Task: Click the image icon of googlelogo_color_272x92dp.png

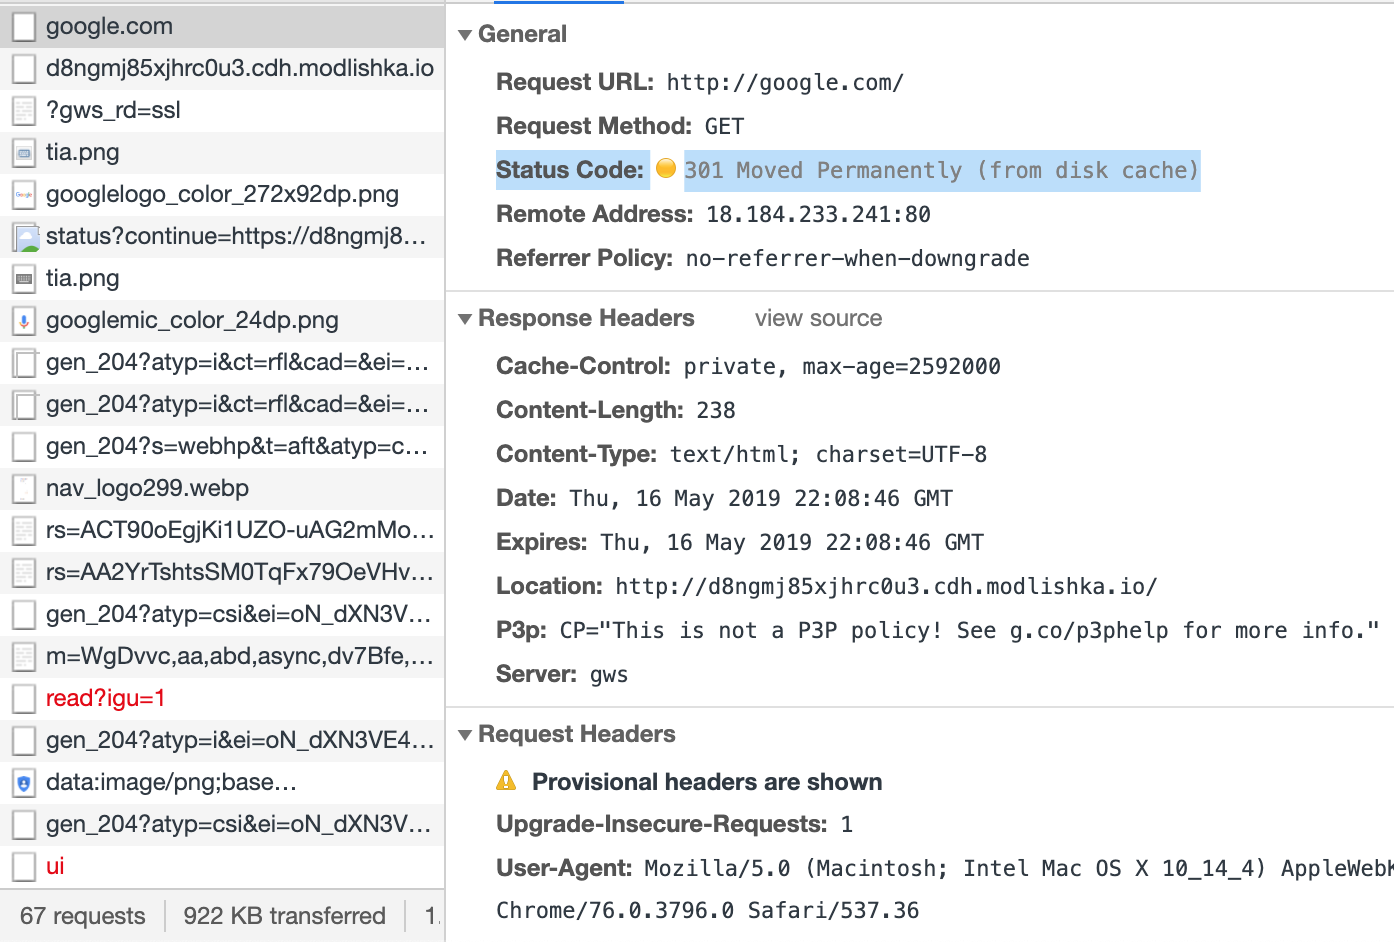Action: tap(24, 194)
